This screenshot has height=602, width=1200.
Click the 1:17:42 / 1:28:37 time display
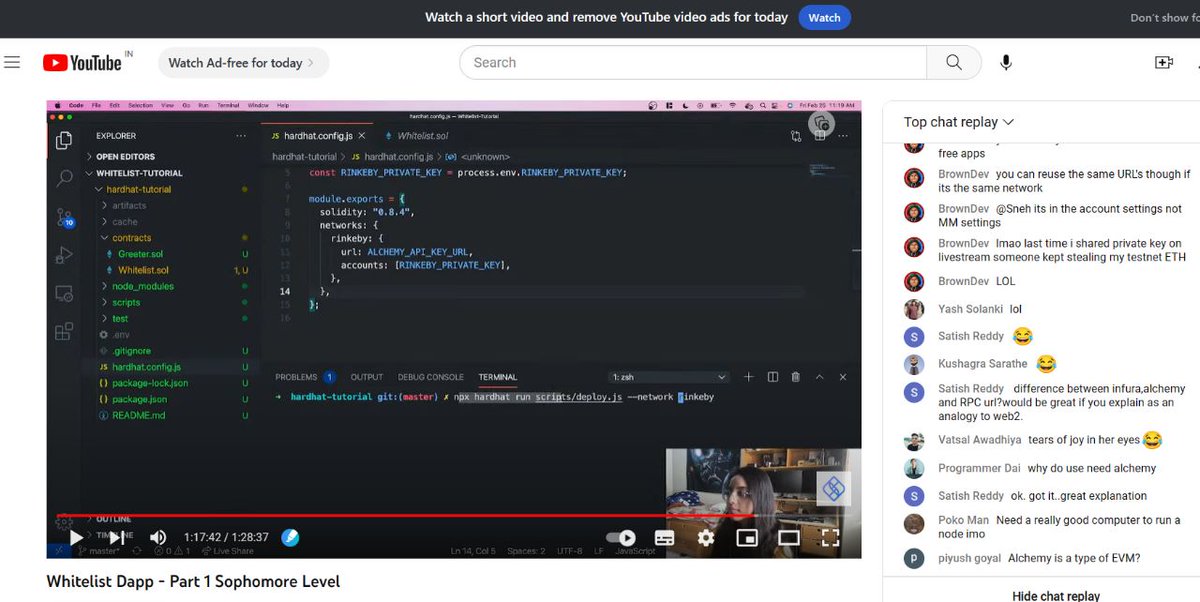[226, 538]
